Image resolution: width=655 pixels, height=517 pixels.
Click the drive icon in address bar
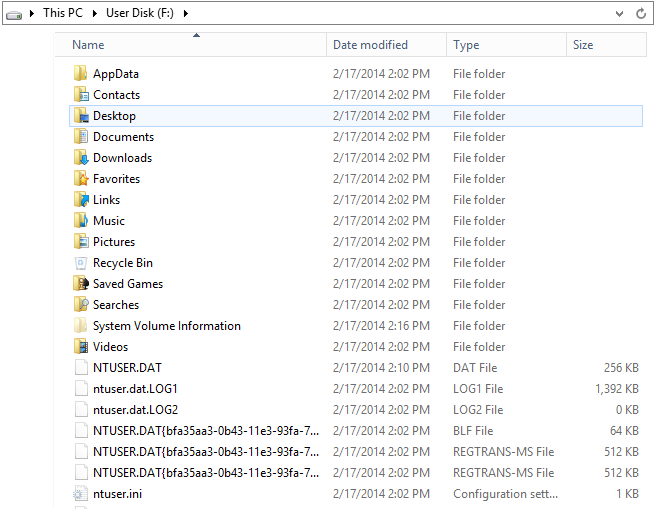click(x=16, y=13)
